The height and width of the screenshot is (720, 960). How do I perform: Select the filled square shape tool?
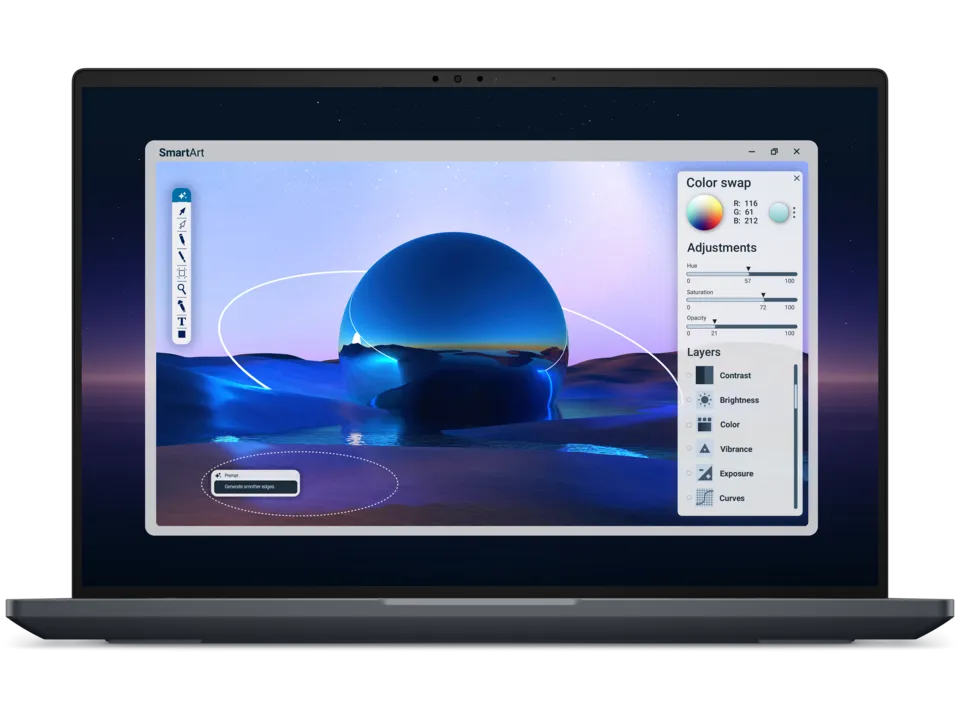coord(182,334)
